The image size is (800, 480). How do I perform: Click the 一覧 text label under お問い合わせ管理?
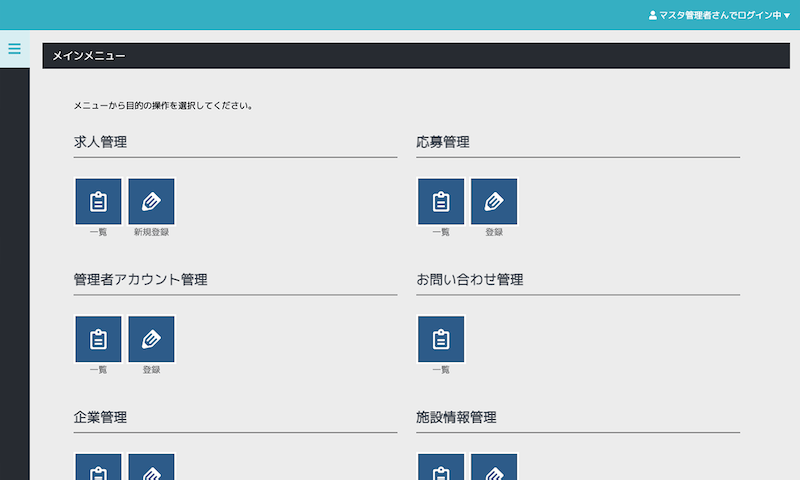point(441,370)
